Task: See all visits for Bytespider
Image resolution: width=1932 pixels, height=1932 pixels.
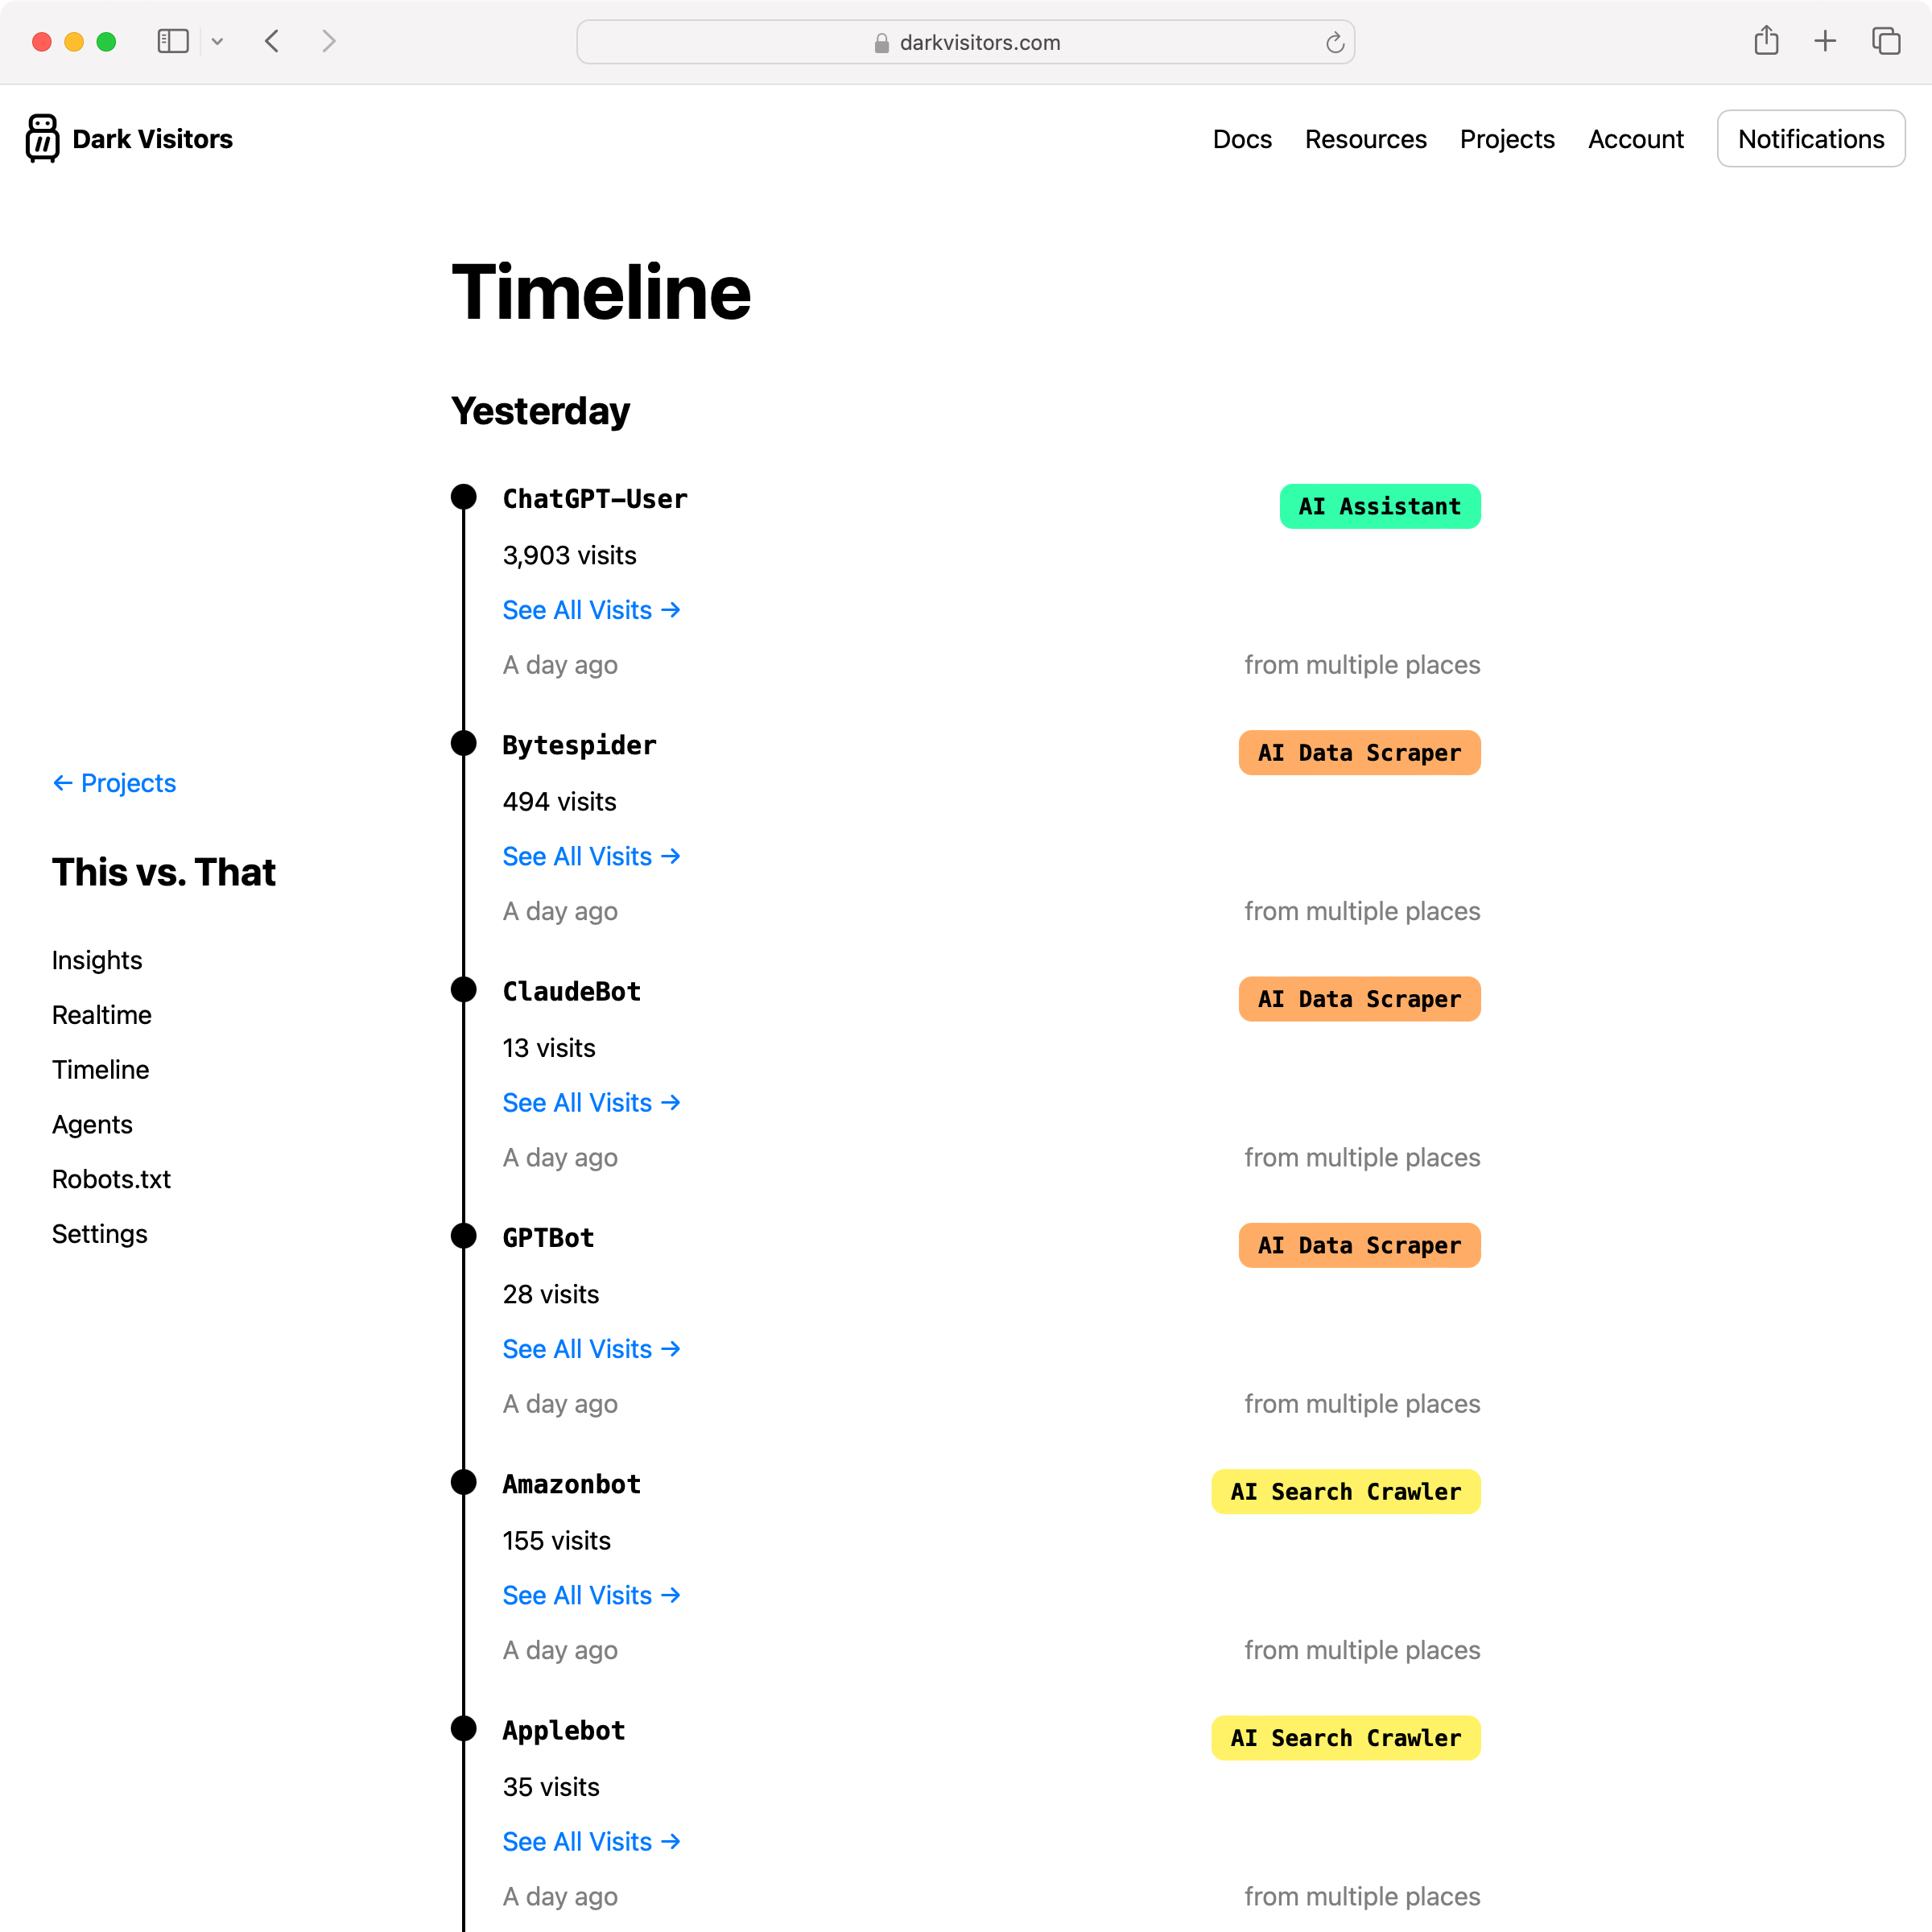Action: coord(591,857)
